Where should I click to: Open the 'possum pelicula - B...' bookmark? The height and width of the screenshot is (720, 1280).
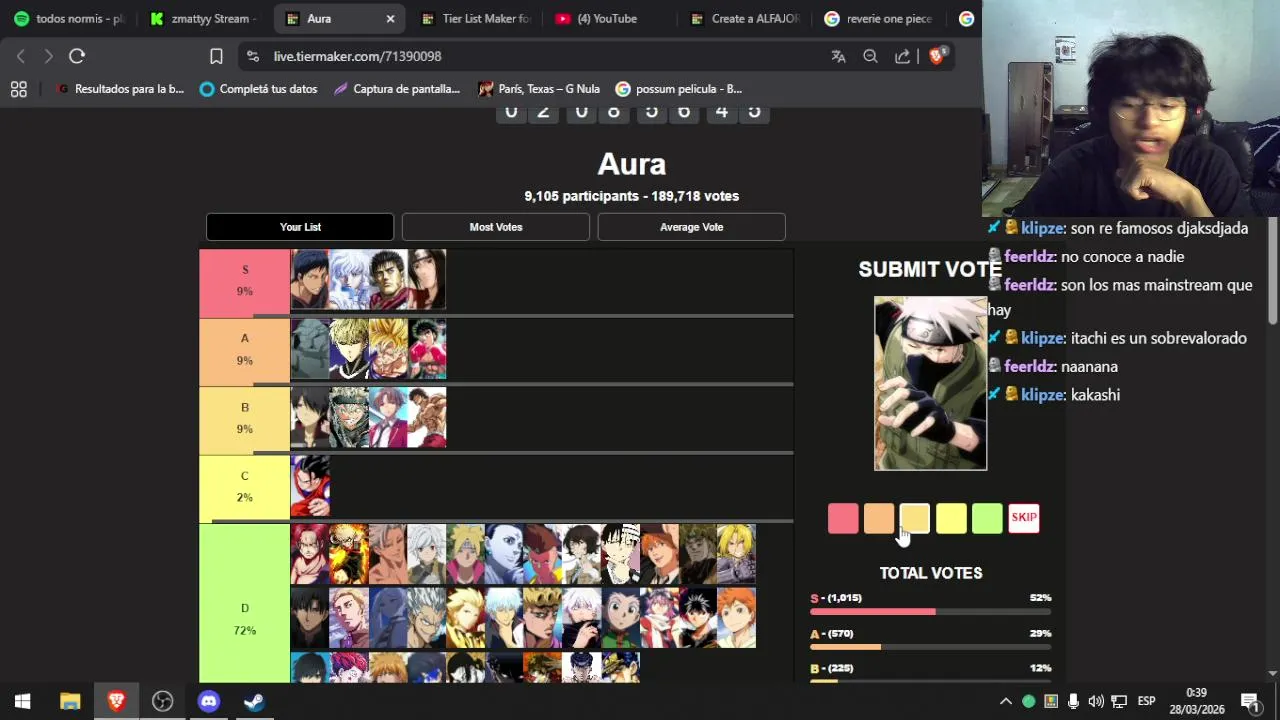tap(679, 89)
